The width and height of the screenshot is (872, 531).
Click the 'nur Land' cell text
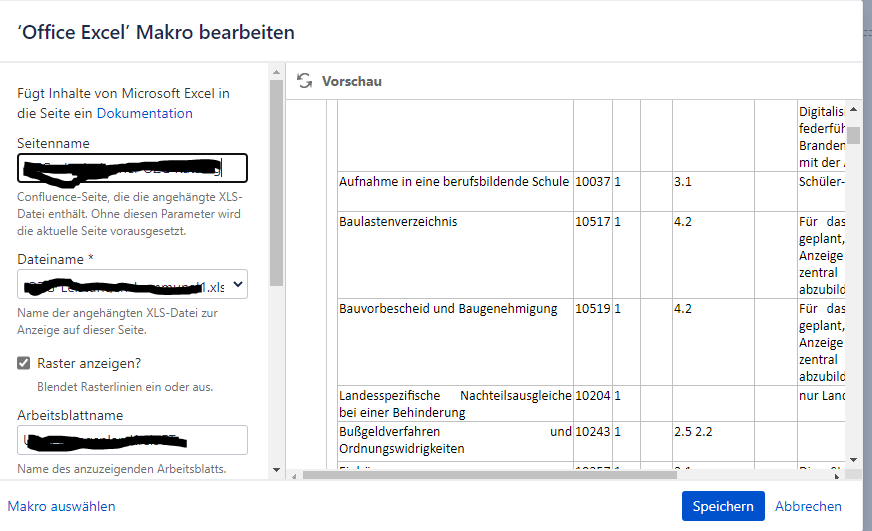coord(821,396)
